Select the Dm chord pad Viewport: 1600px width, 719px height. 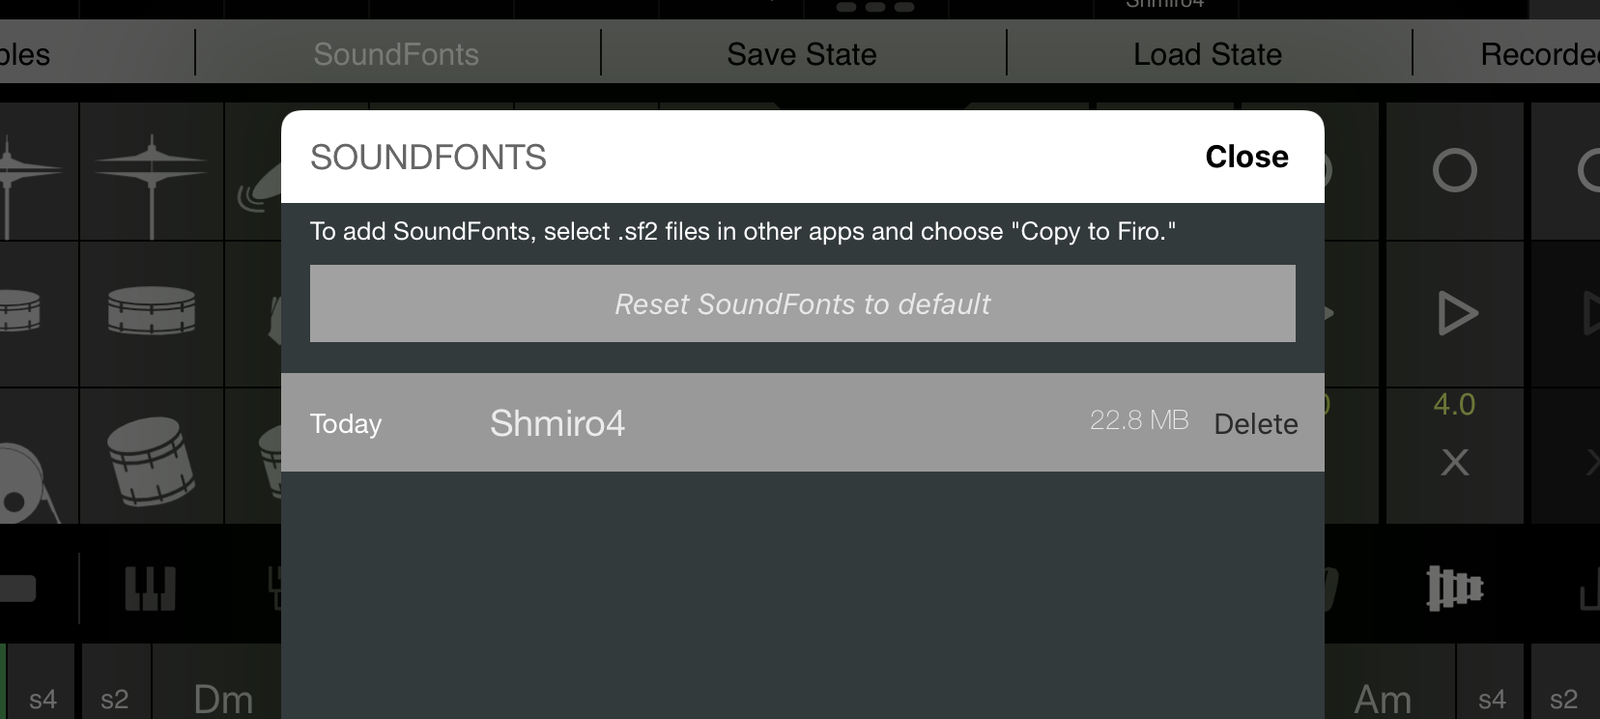coord(223,690)
